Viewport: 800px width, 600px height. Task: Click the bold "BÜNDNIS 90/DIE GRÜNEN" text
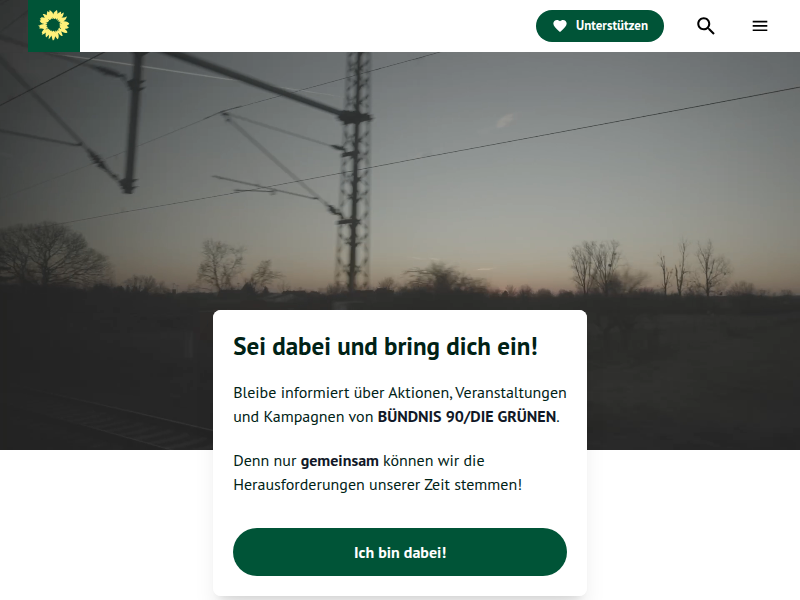point(467,417)
